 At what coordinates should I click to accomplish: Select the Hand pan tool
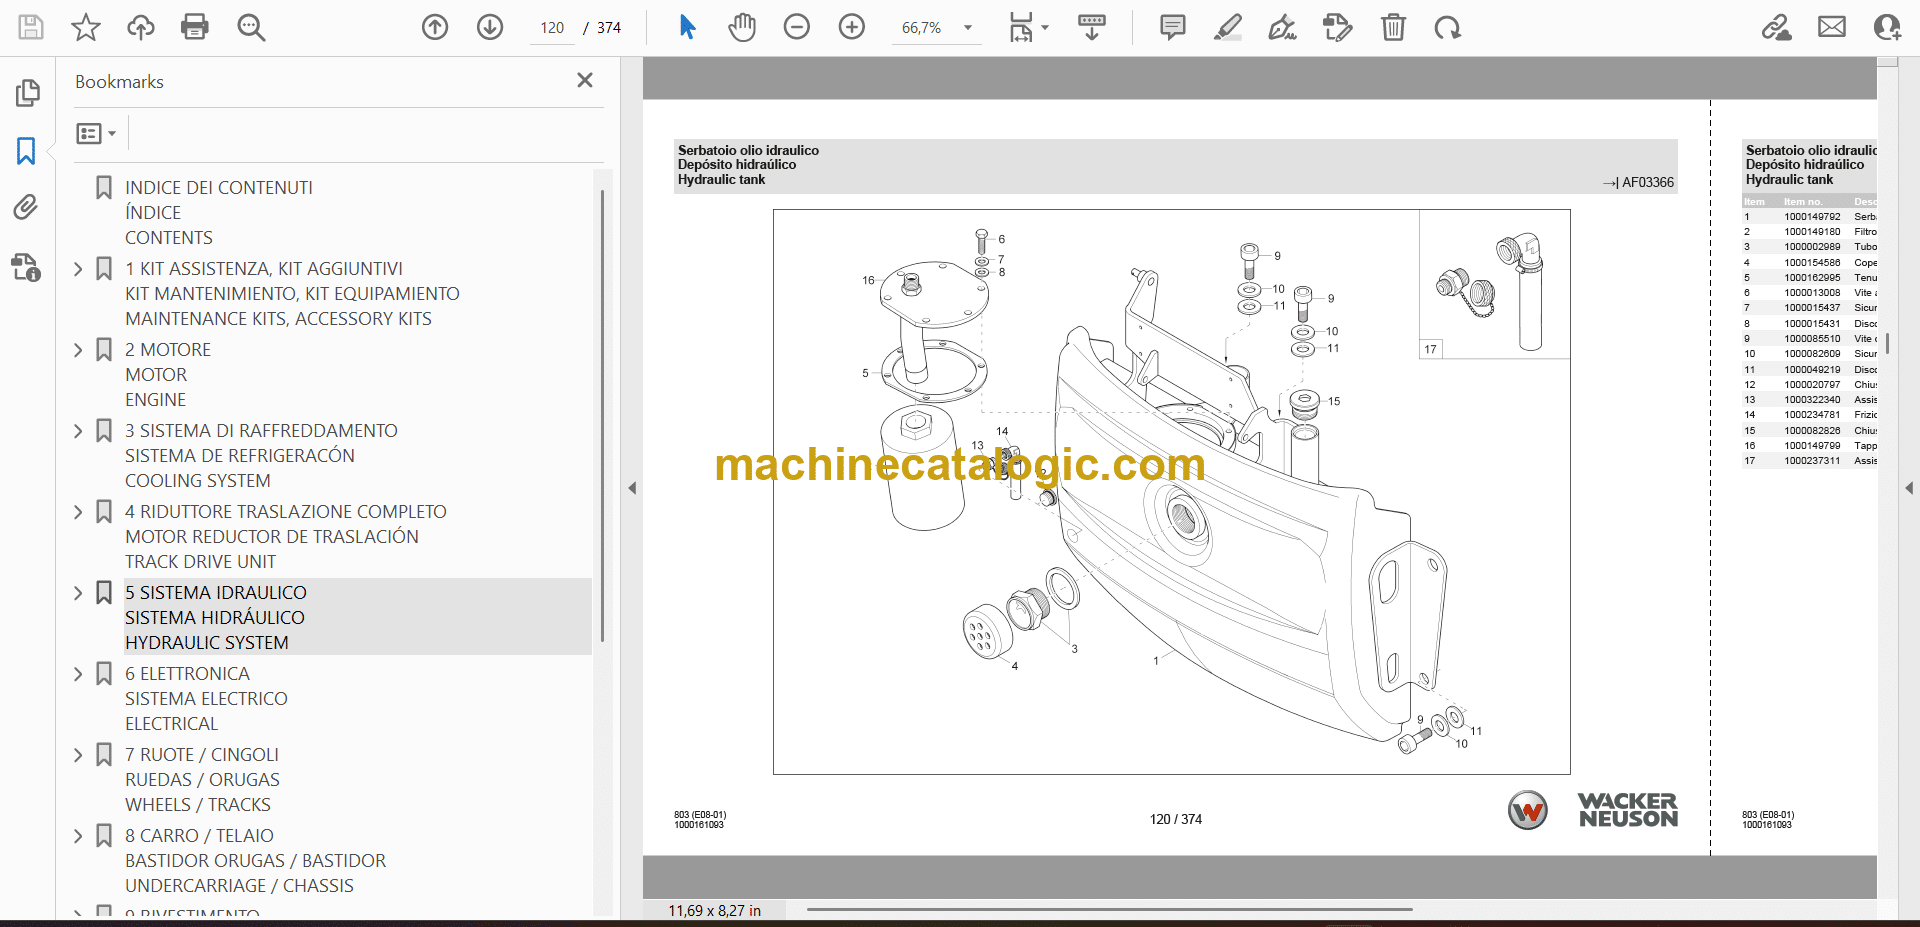coord(741,27)
